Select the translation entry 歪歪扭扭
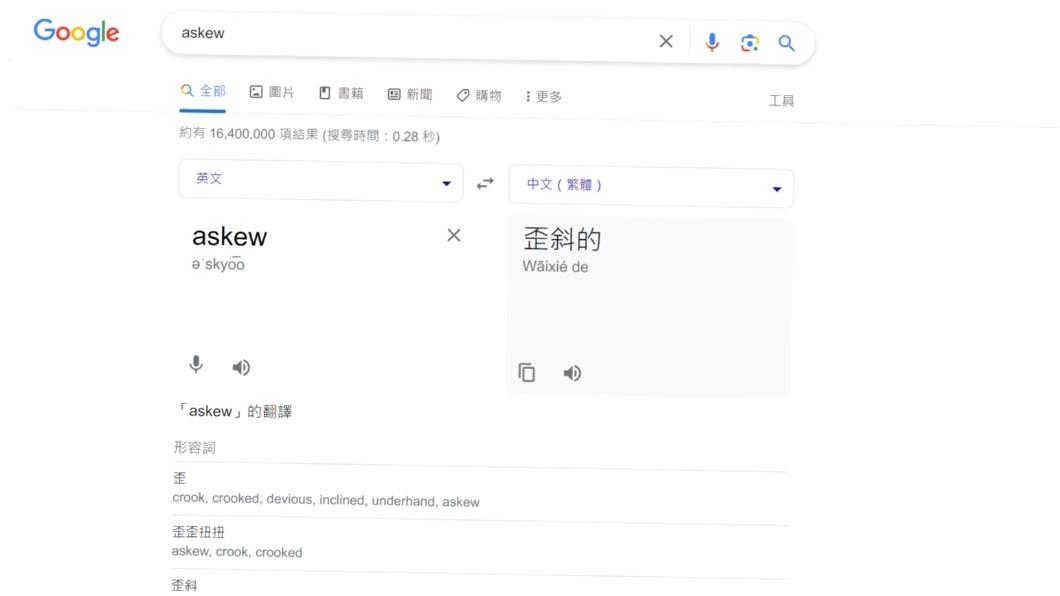This screenshot has height=596, width=1060. click(198, 532)
